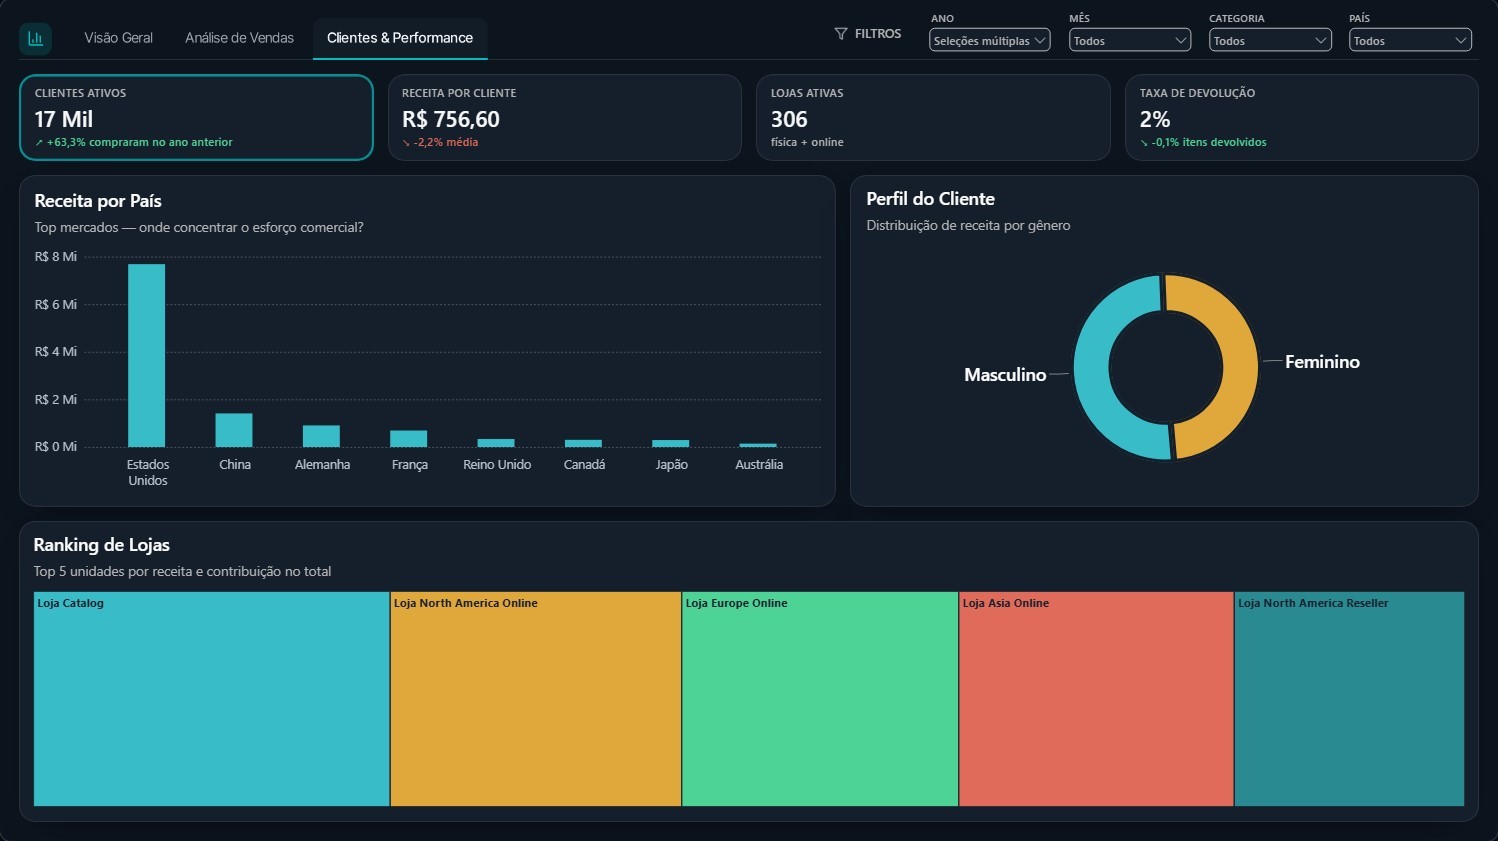The width and height of the screenshot is (1498, 841).
Task: Open the Visão Geral tab
Action: (118, 38)
